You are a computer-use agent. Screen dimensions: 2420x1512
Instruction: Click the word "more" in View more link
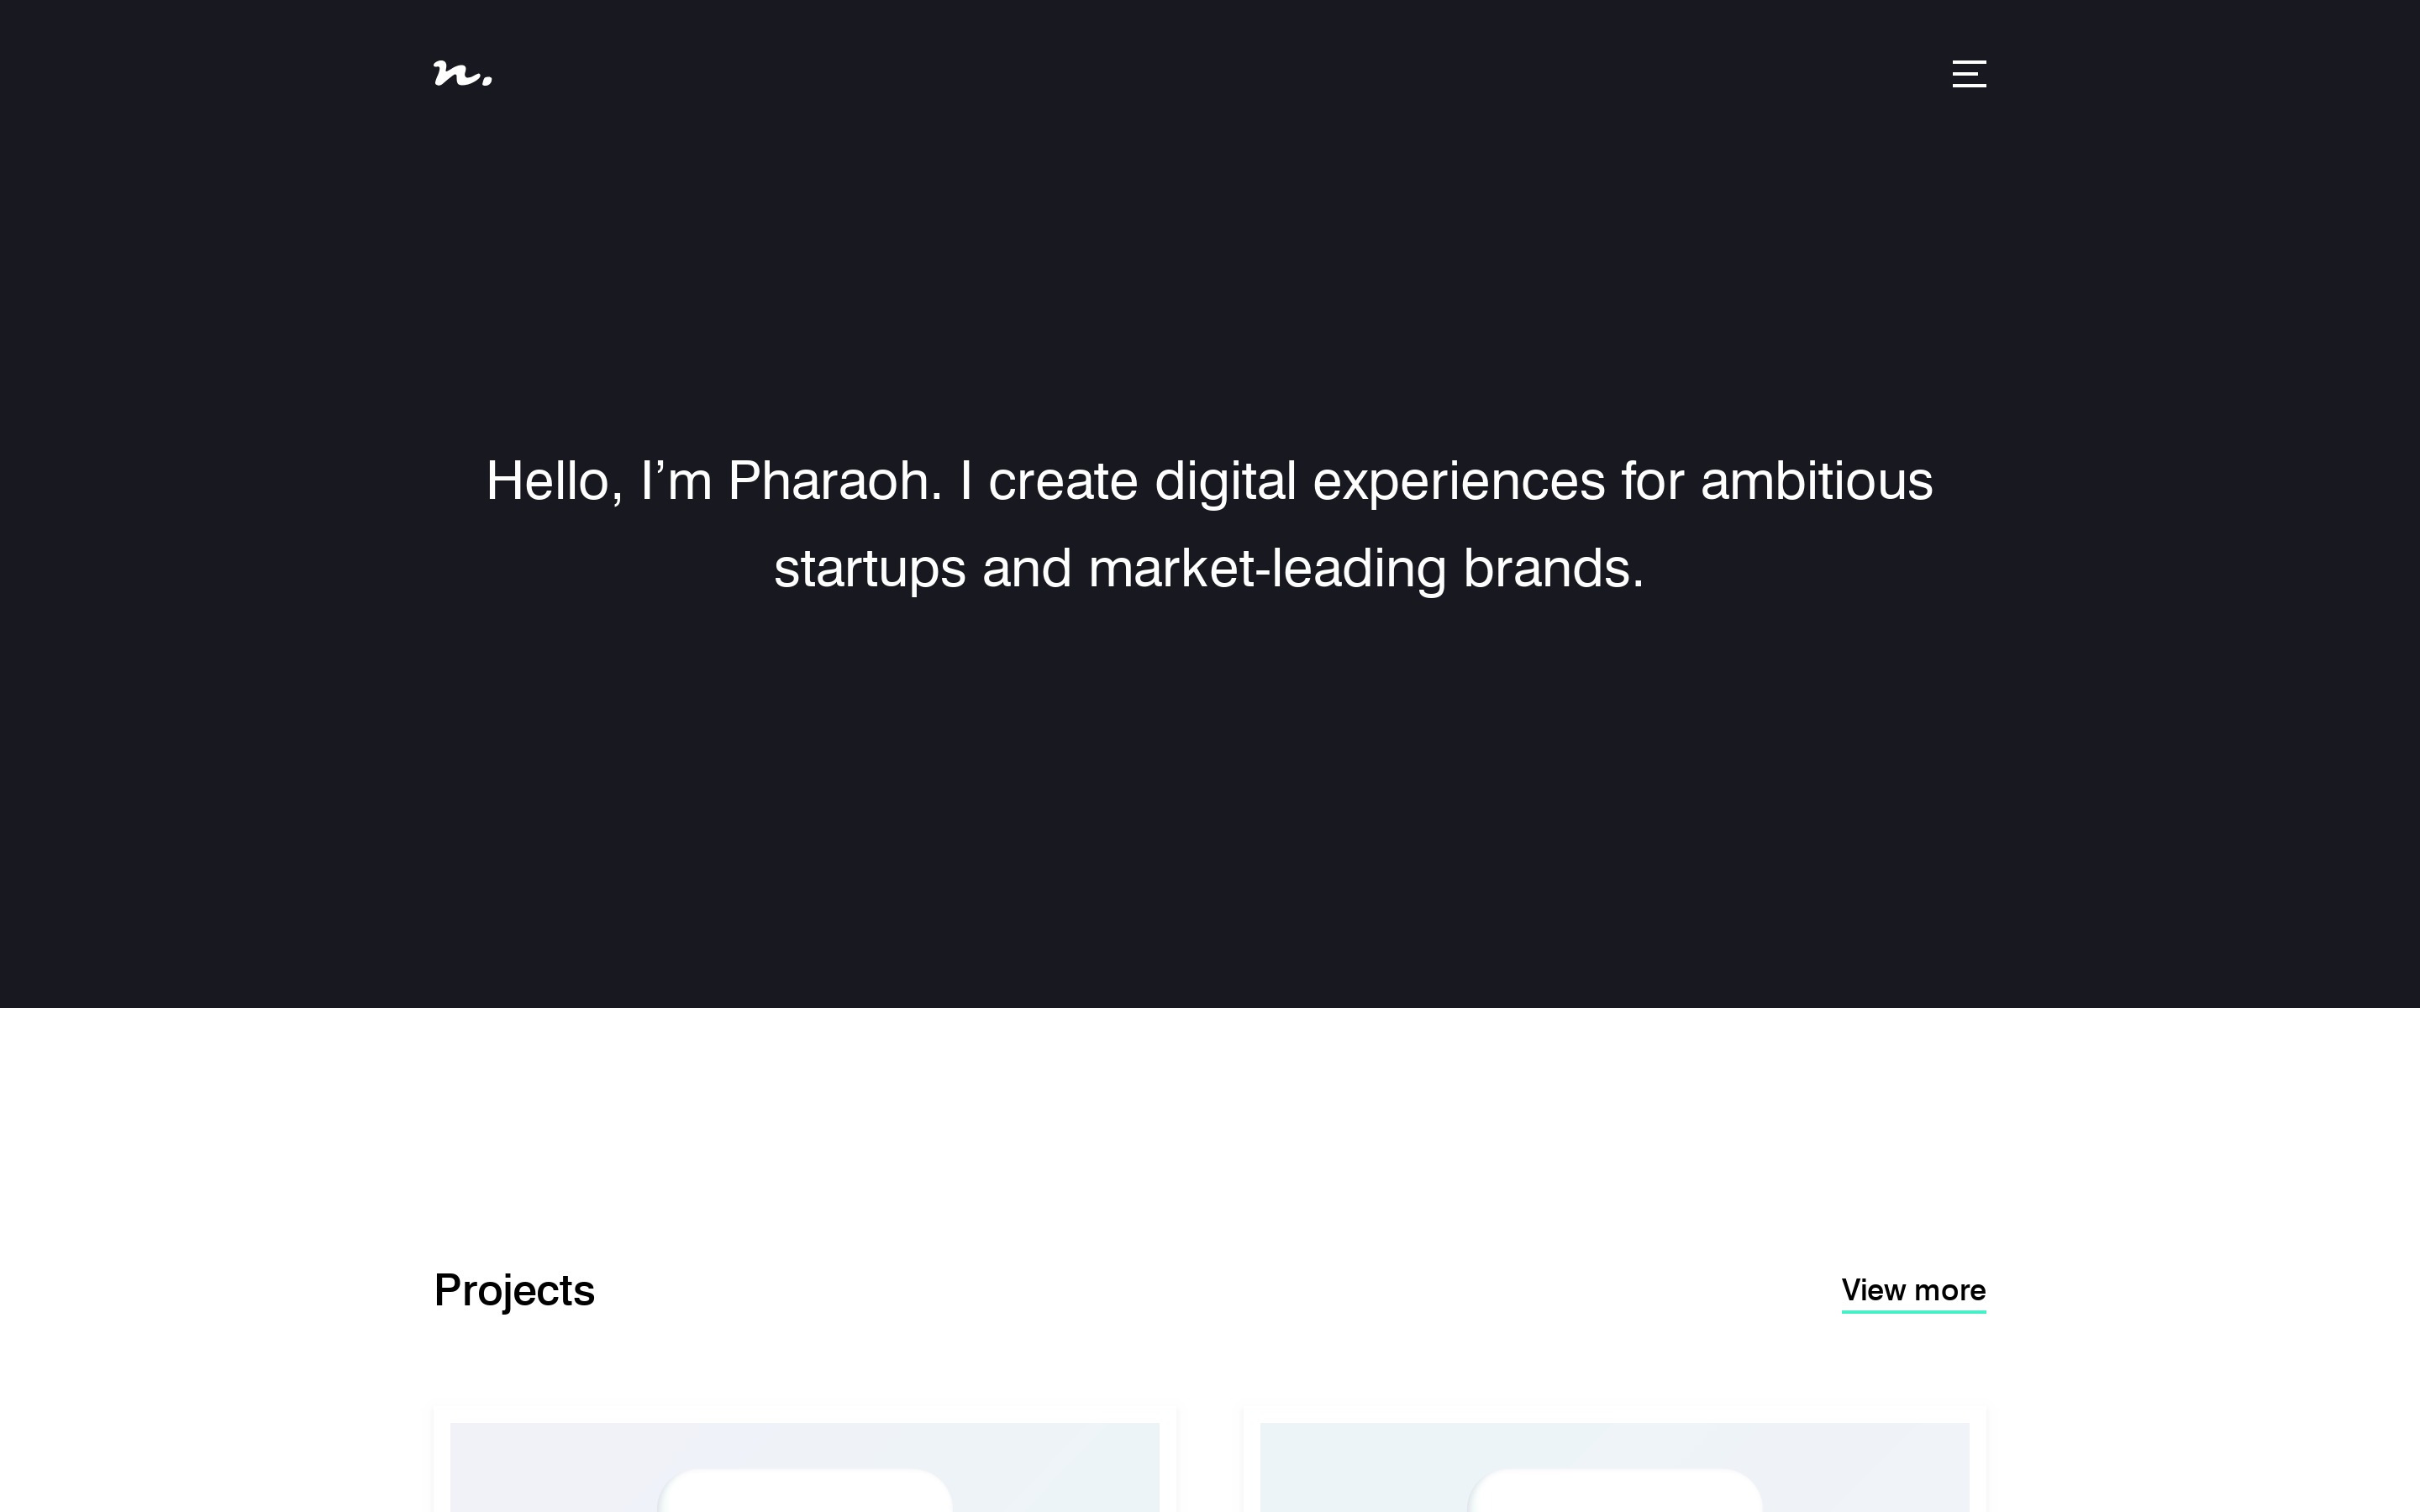click(x=1950, y=1290)
